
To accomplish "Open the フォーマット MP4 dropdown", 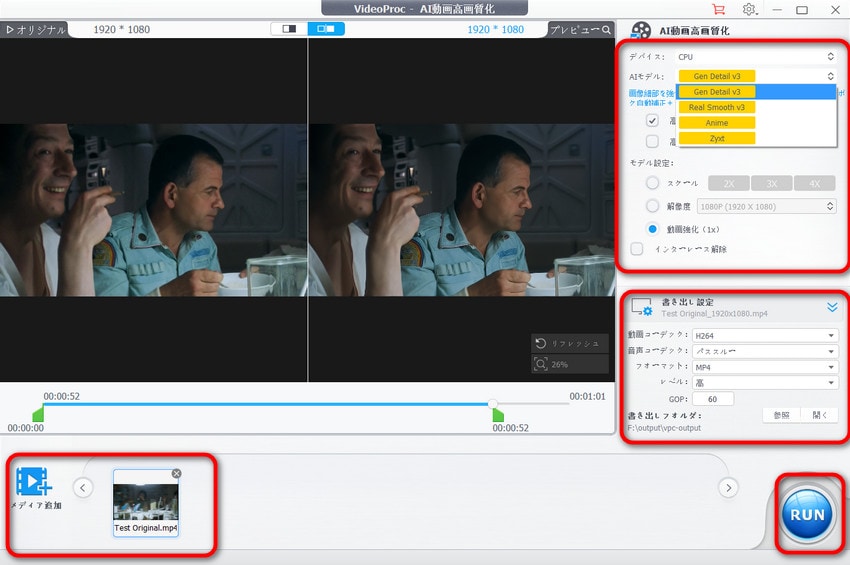I will tap(765, 367).
